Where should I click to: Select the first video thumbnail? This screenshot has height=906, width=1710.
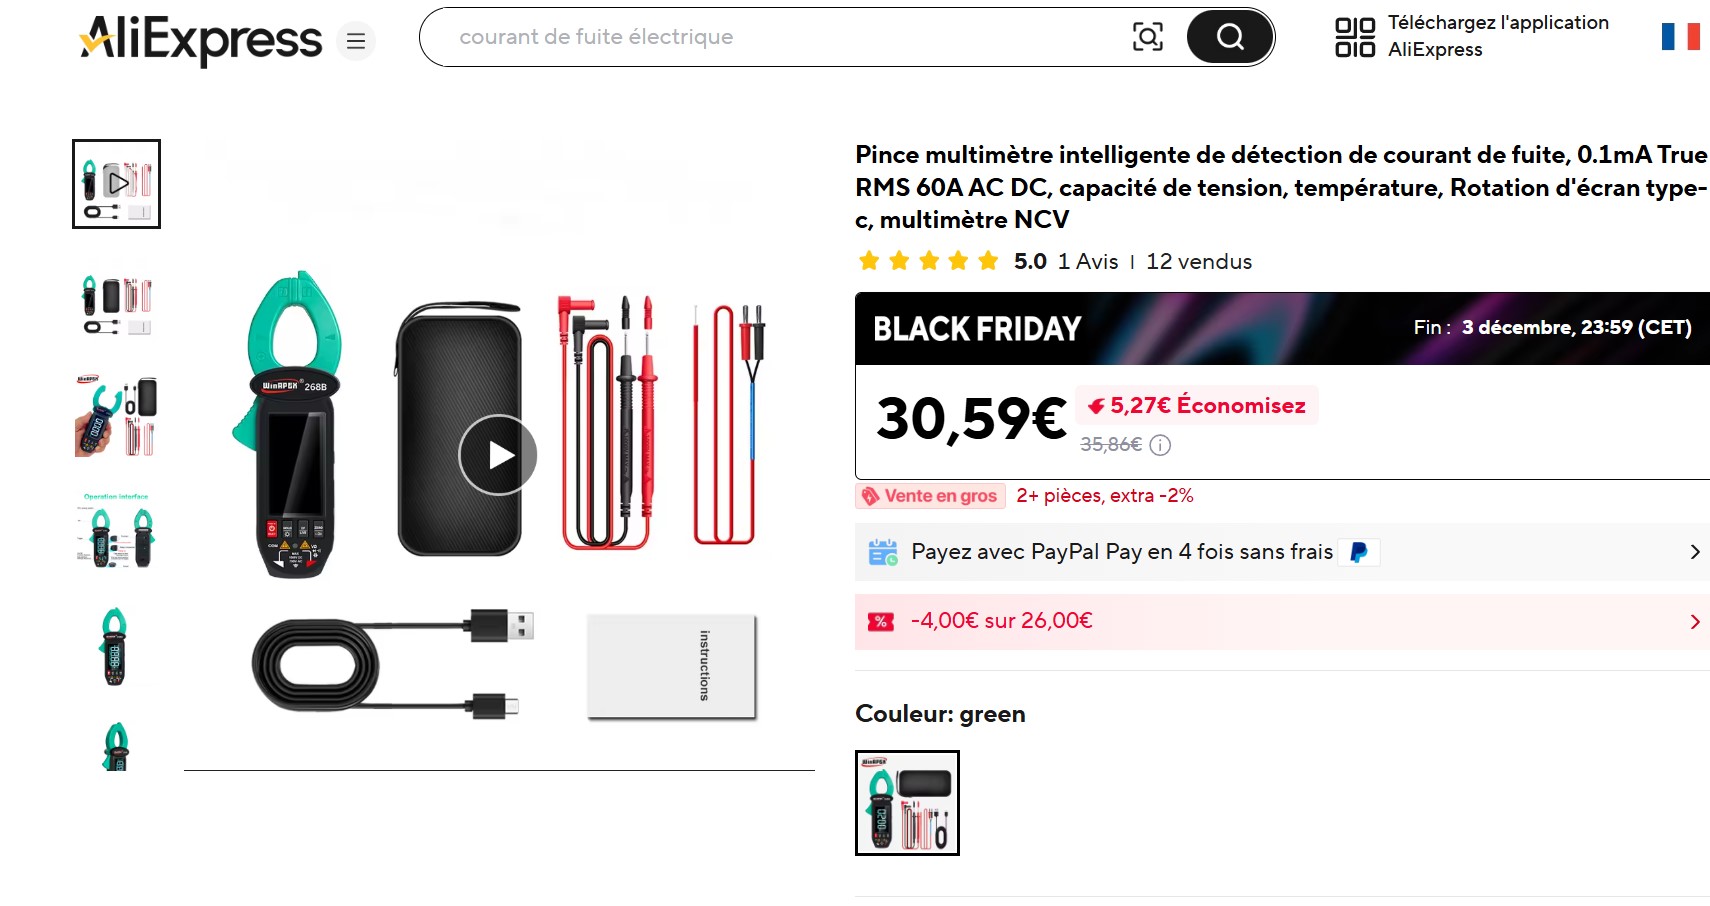coord(116,184)
